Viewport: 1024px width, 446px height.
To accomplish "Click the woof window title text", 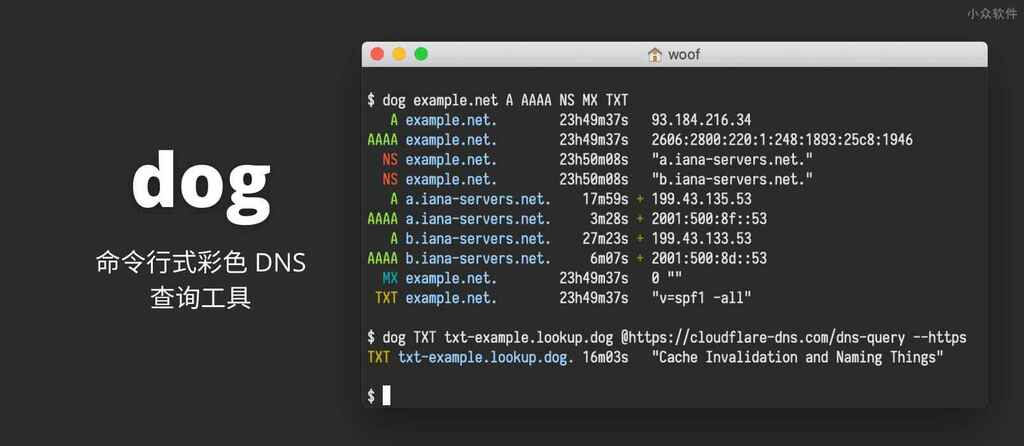I will [684, 55].
